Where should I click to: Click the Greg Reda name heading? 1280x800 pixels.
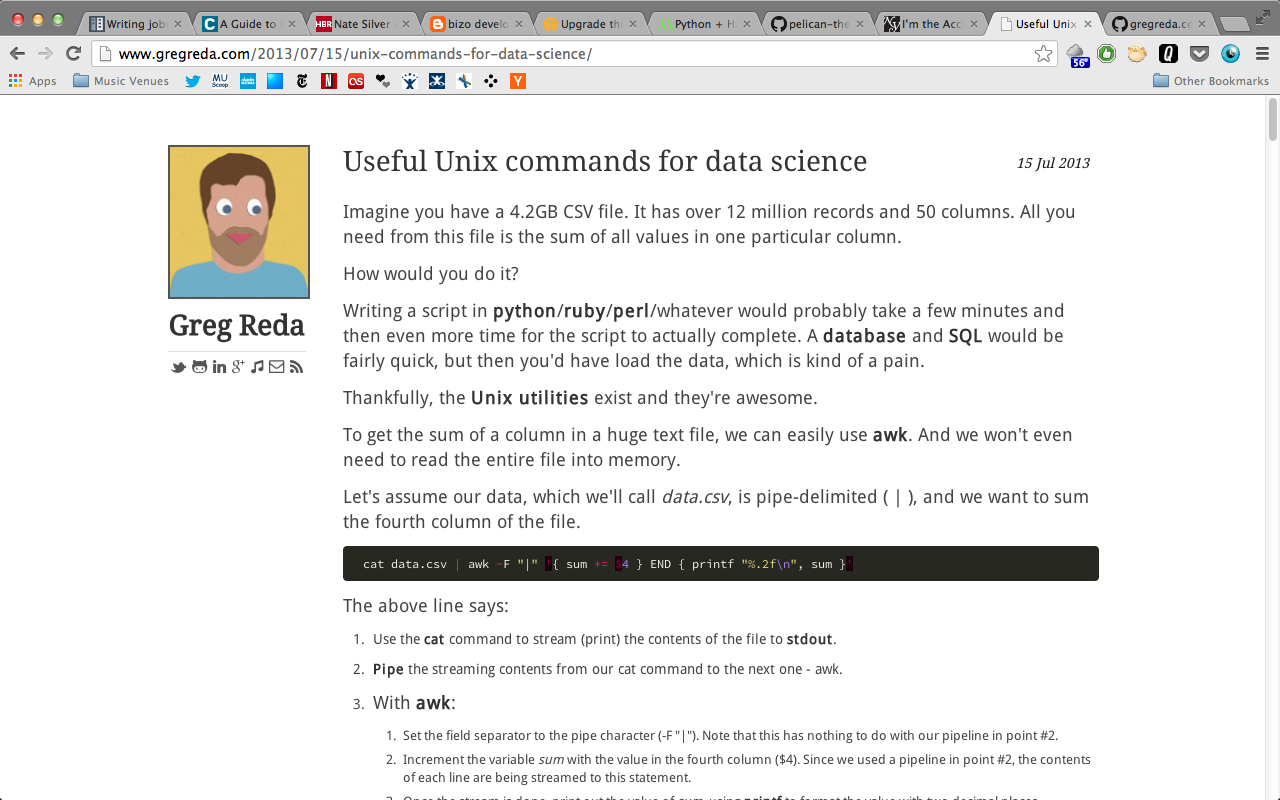click(x=237, y=326)
